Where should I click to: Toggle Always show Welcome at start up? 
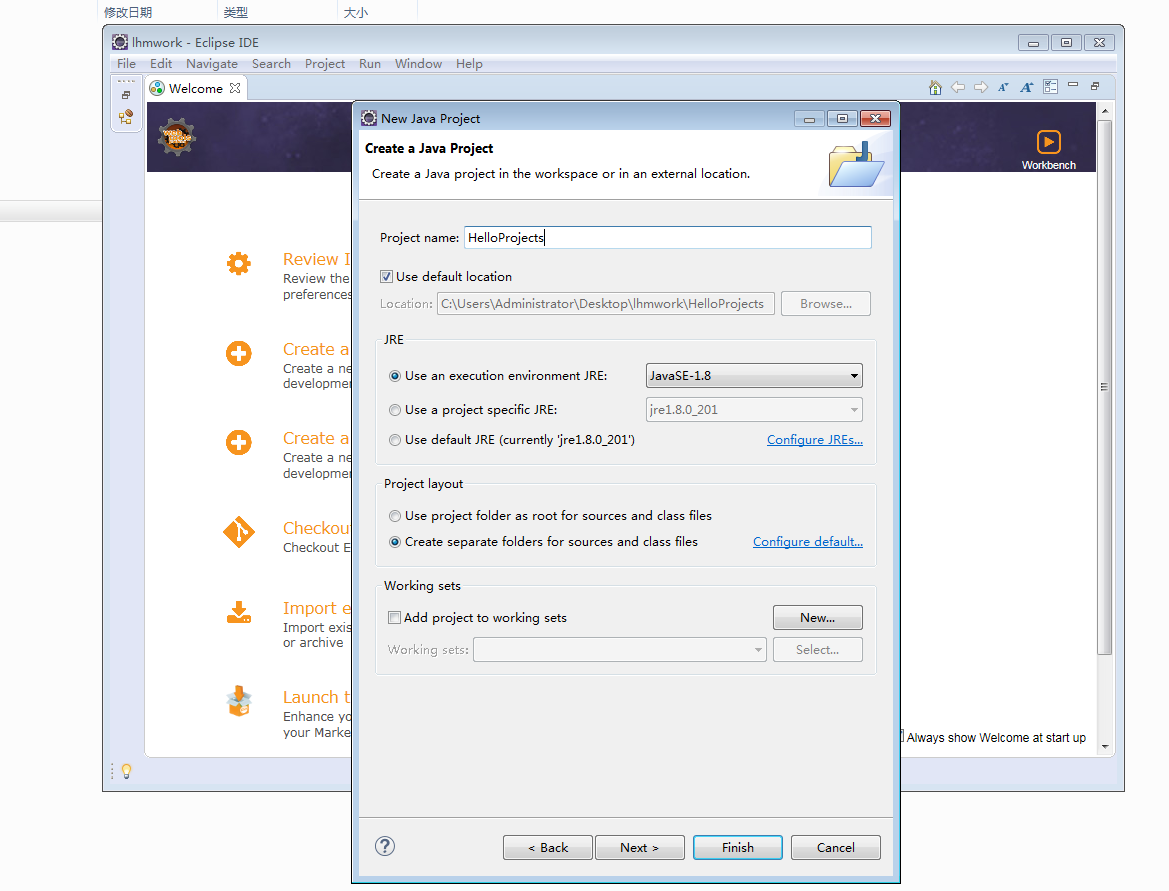click(x=901, y=737)
